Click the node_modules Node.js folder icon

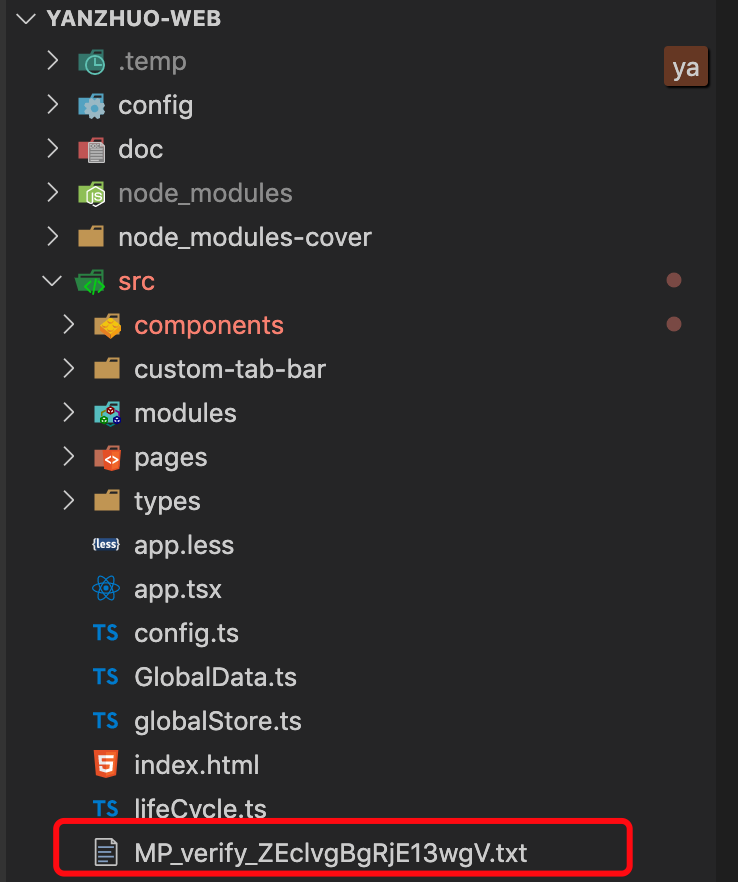point(92,194)
